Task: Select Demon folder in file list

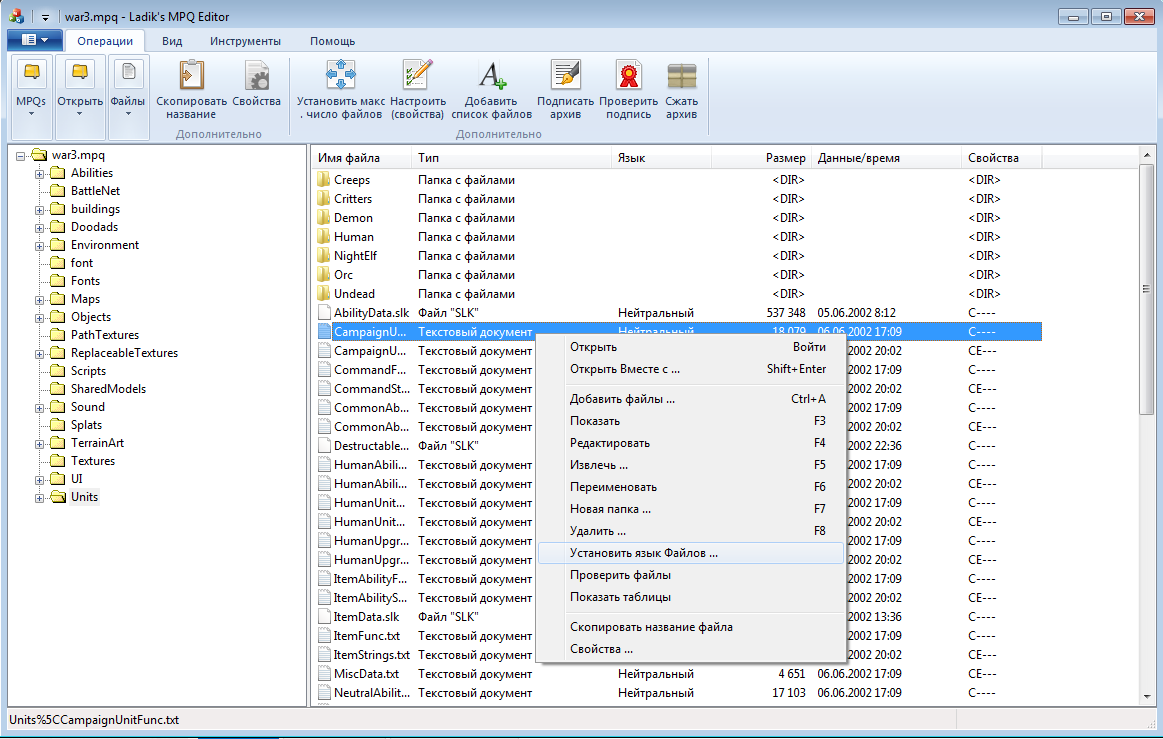Action: click(353, 218)
